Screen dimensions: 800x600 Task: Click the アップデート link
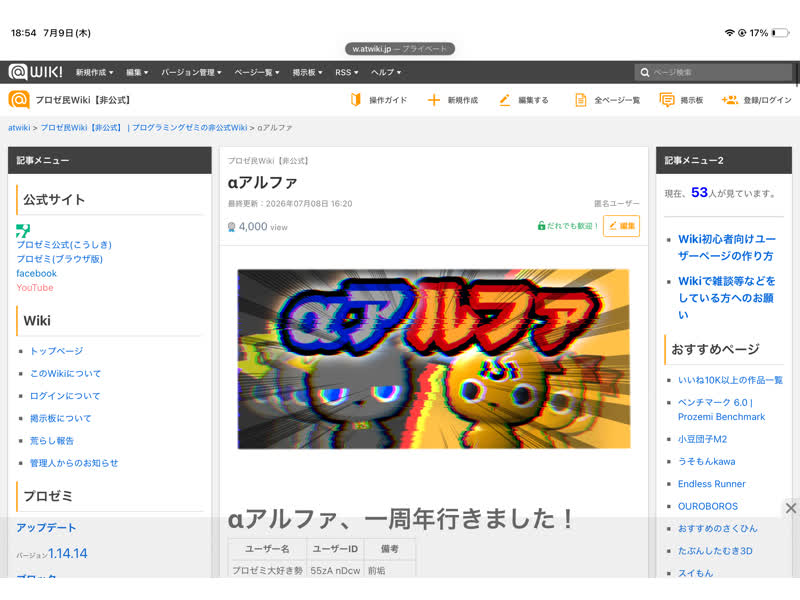tap(46, 528)
